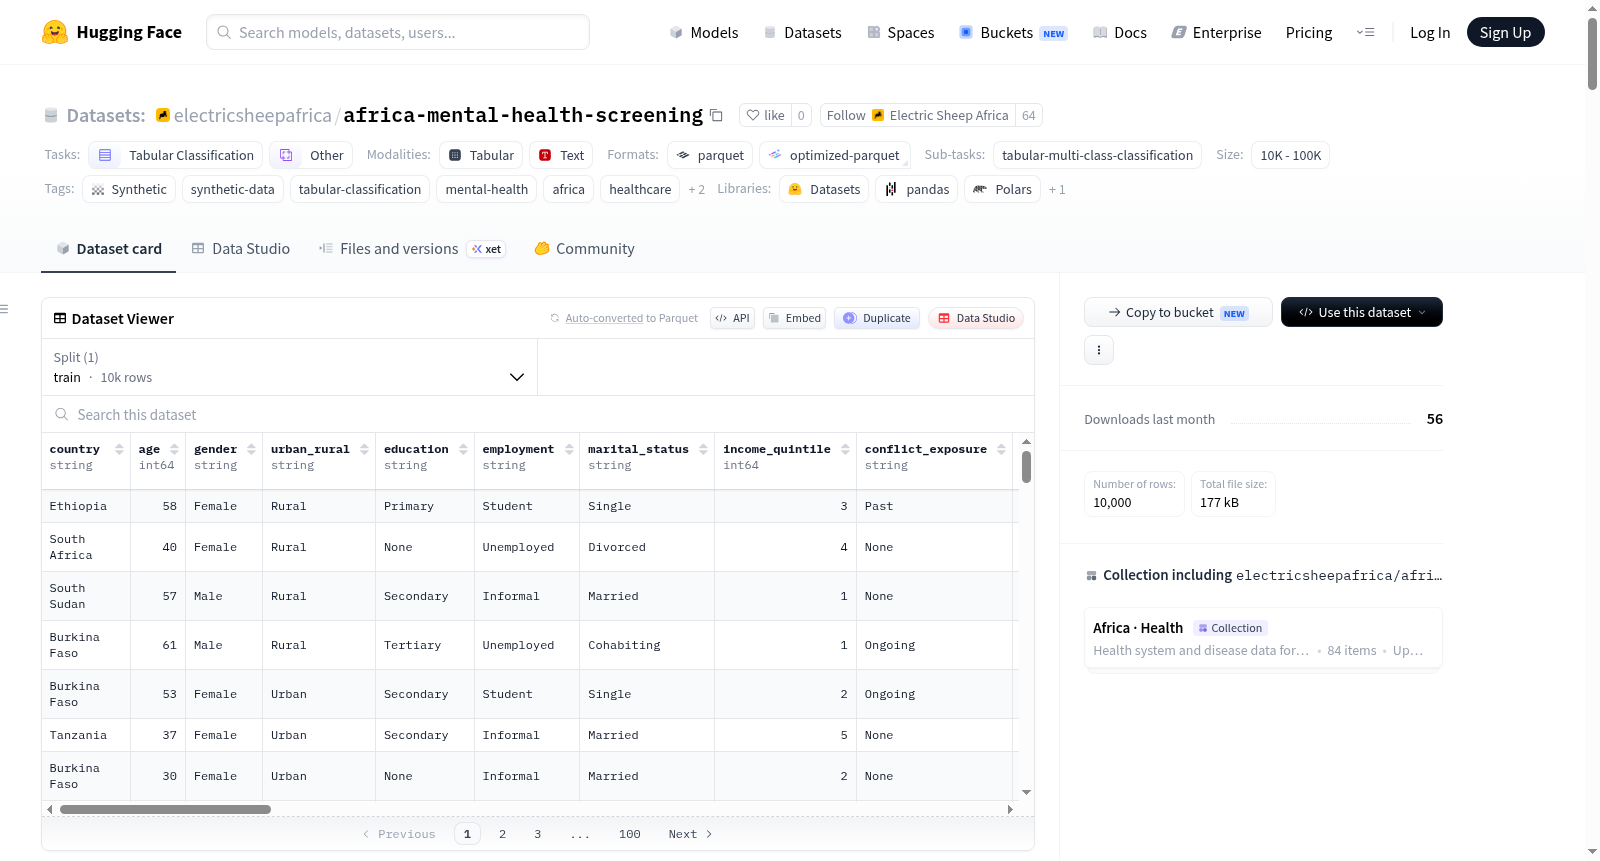Screen dimensions: 1600x861
Task: Sort the education column
Action: pyautogui.click(x=464, y=449)
